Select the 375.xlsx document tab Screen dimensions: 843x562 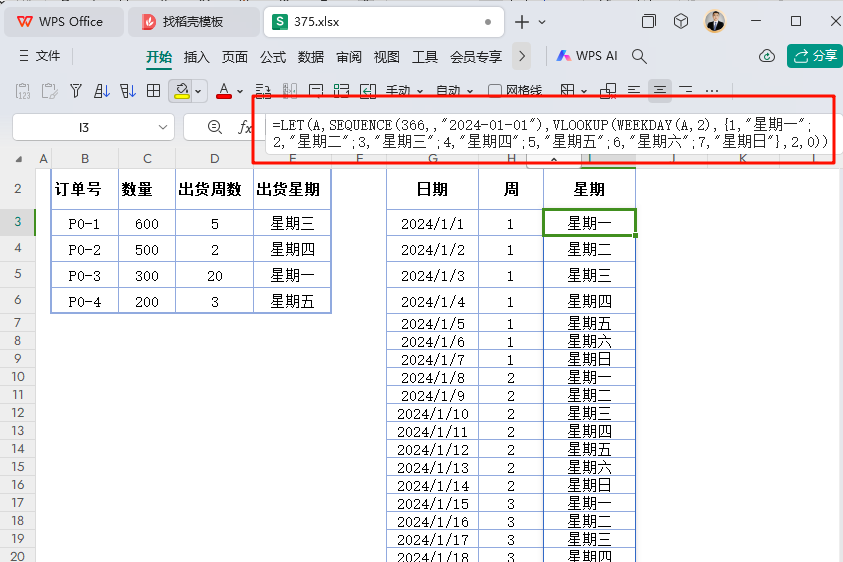tap(383, 22)
